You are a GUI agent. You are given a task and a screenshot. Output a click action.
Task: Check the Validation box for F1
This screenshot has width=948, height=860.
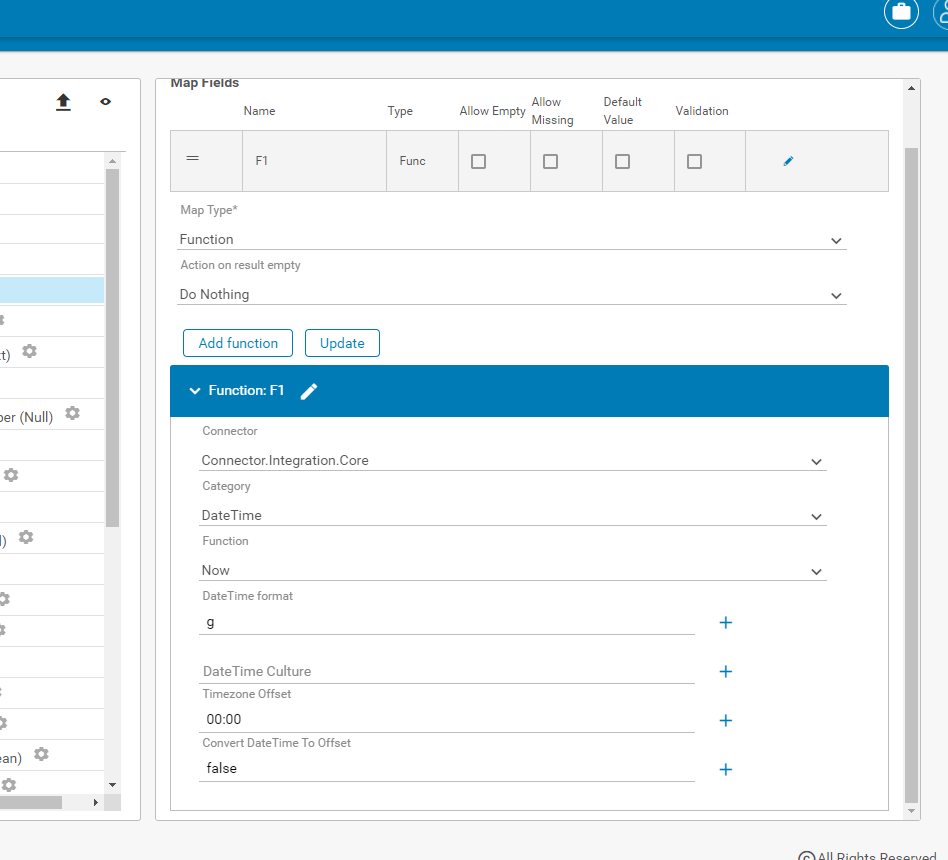[694, 161]
